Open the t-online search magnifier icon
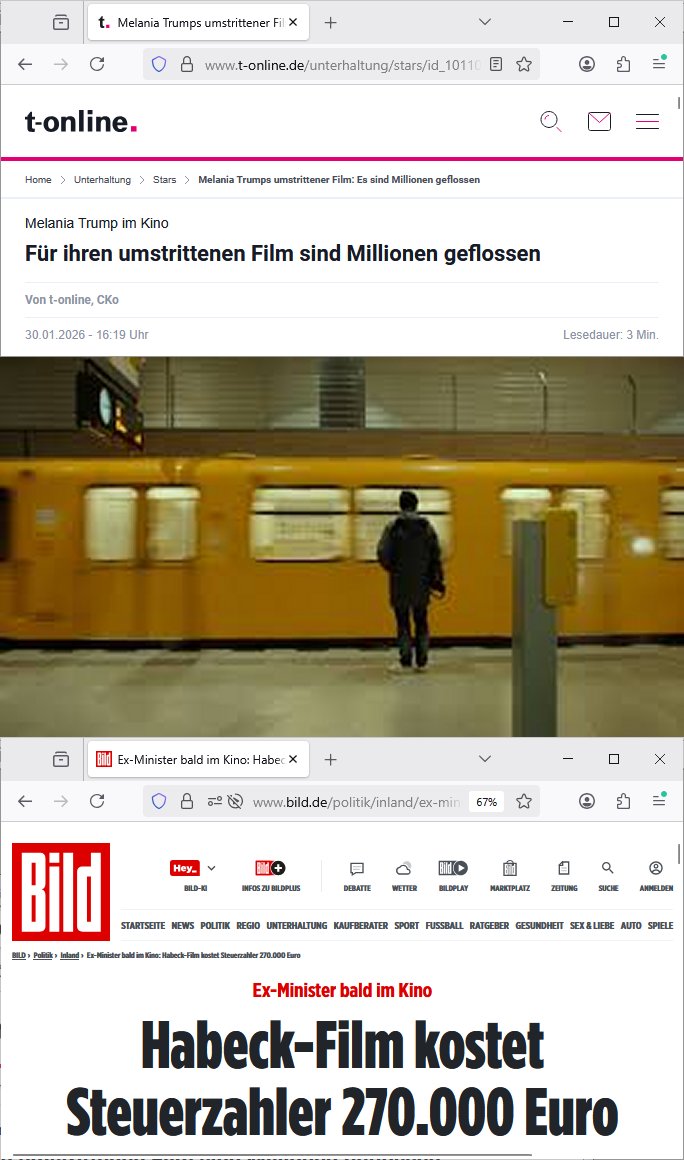Screen dimensions: 684x1160 (x=551, y=121)
